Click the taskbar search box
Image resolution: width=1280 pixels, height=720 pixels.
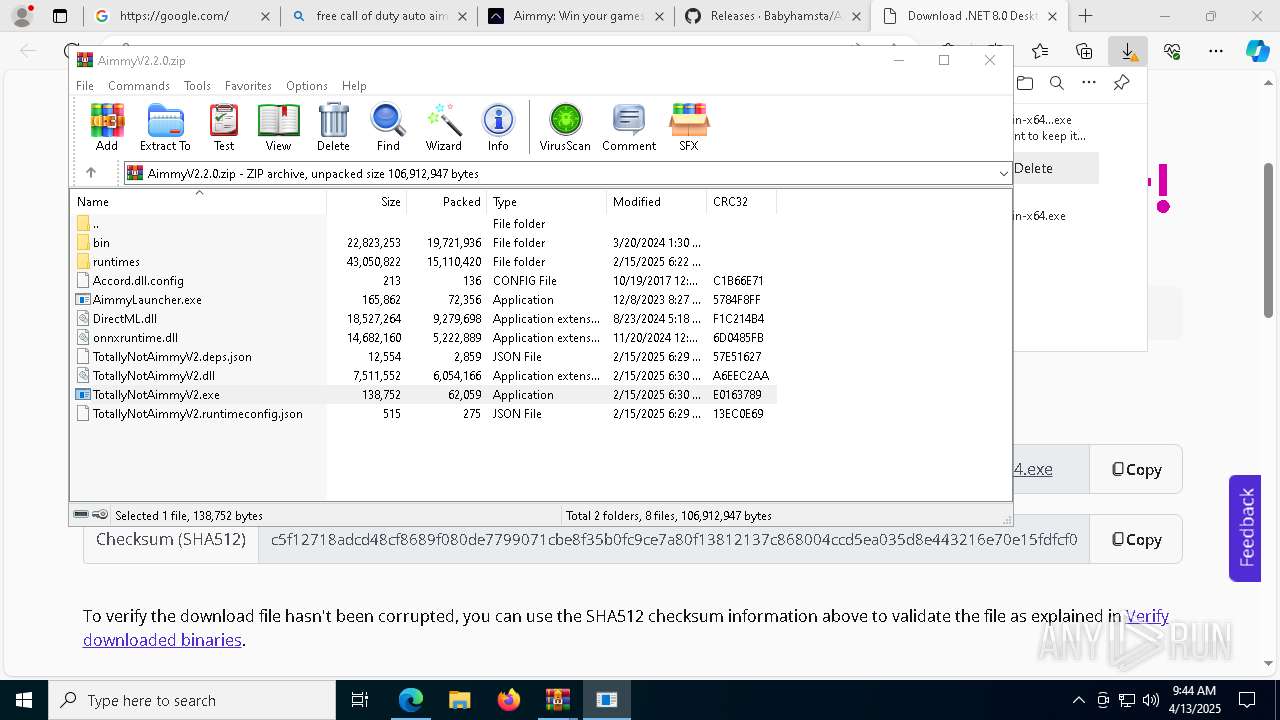(191, 700)
